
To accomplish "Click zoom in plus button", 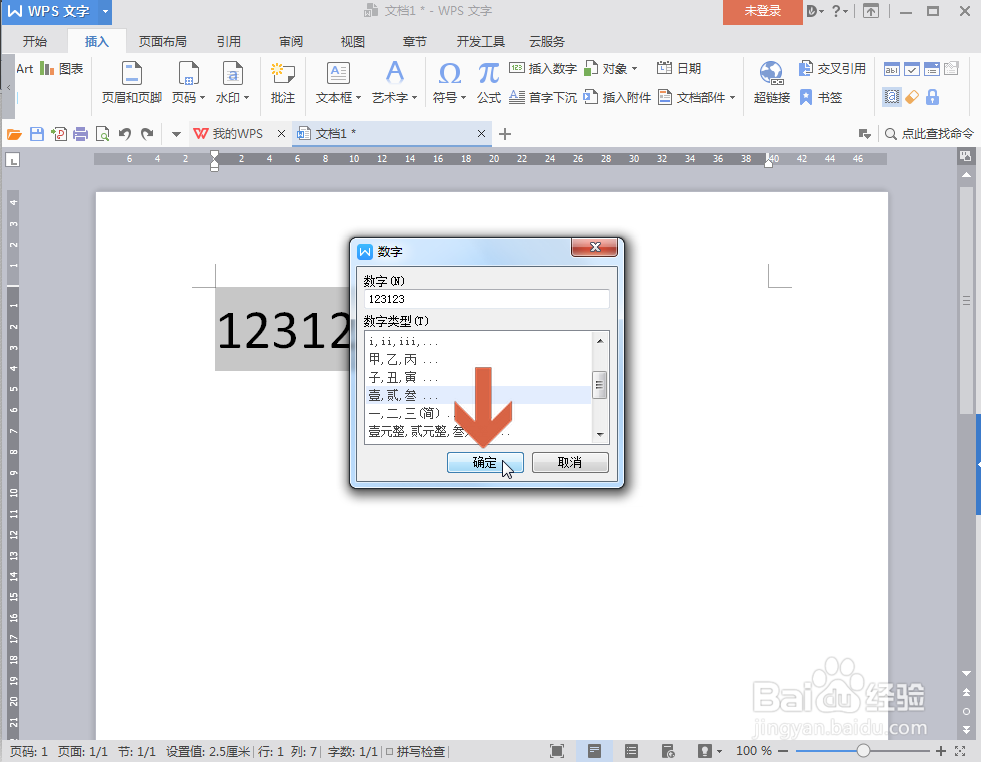I will pos(940,751).
